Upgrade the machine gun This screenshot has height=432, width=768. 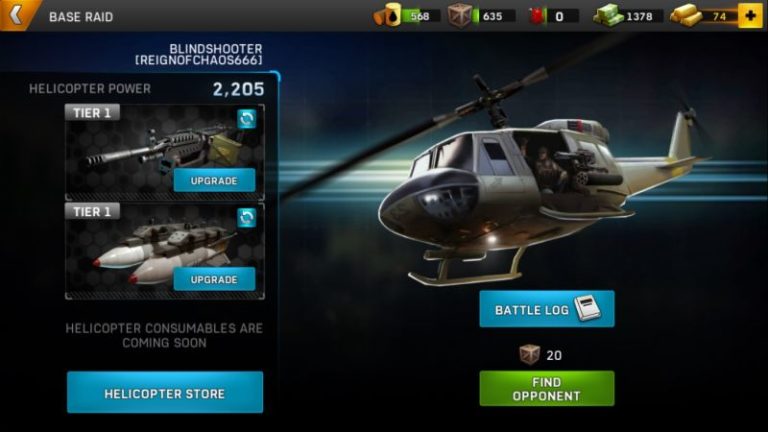[214, 180]
